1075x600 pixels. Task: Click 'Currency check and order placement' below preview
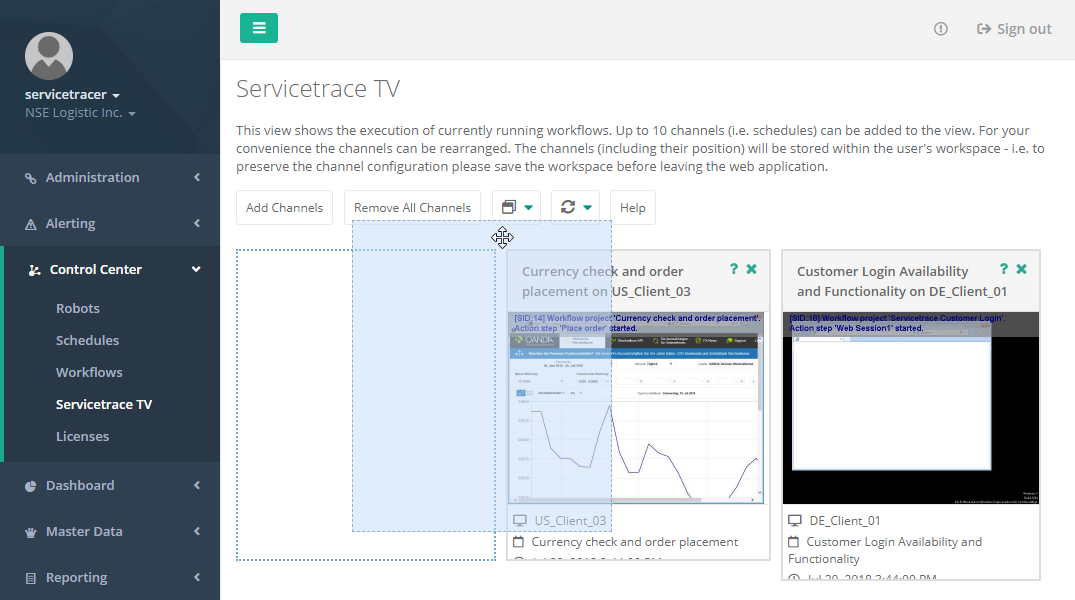635,542
